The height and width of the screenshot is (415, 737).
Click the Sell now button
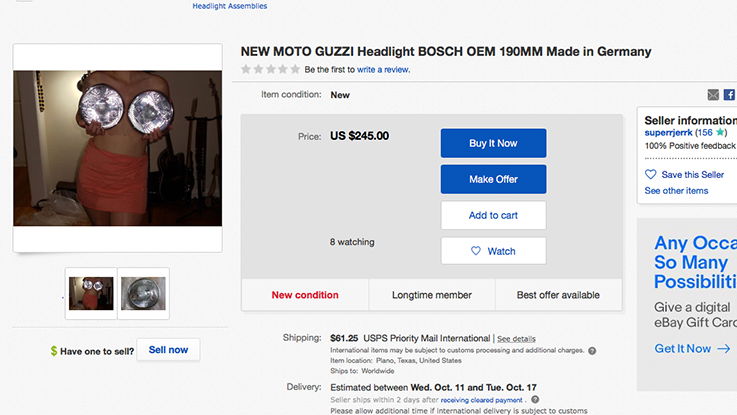pyautogui.click(x=168, y=350)
